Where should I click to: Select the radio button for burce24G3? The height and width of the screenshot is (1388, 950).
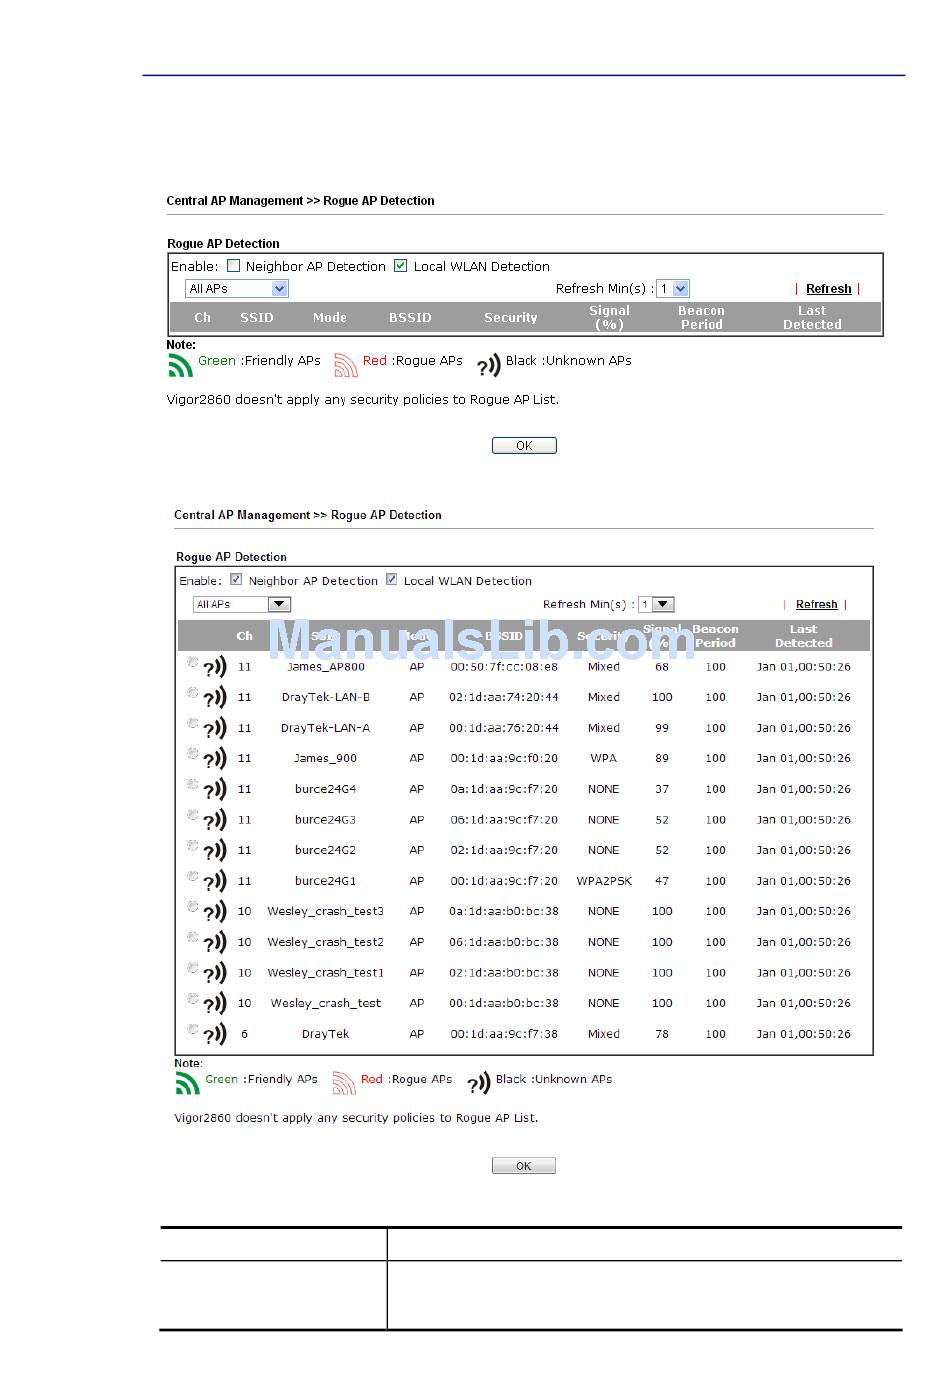[x=193, y=815]
